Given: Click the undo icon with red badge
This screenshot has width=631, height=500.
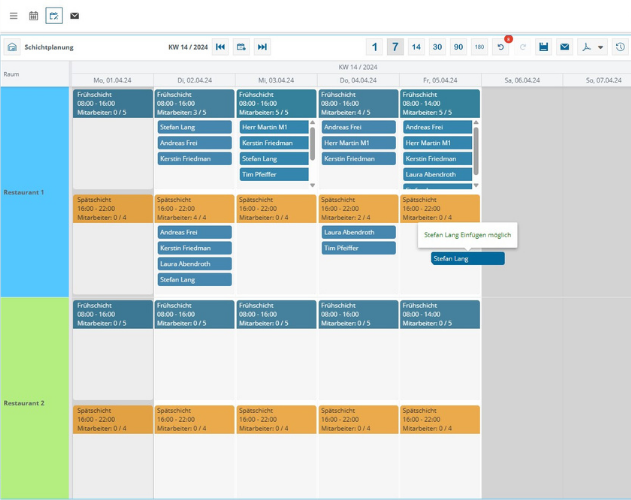Looking at the screenshot, I should [x=501, y=47].
